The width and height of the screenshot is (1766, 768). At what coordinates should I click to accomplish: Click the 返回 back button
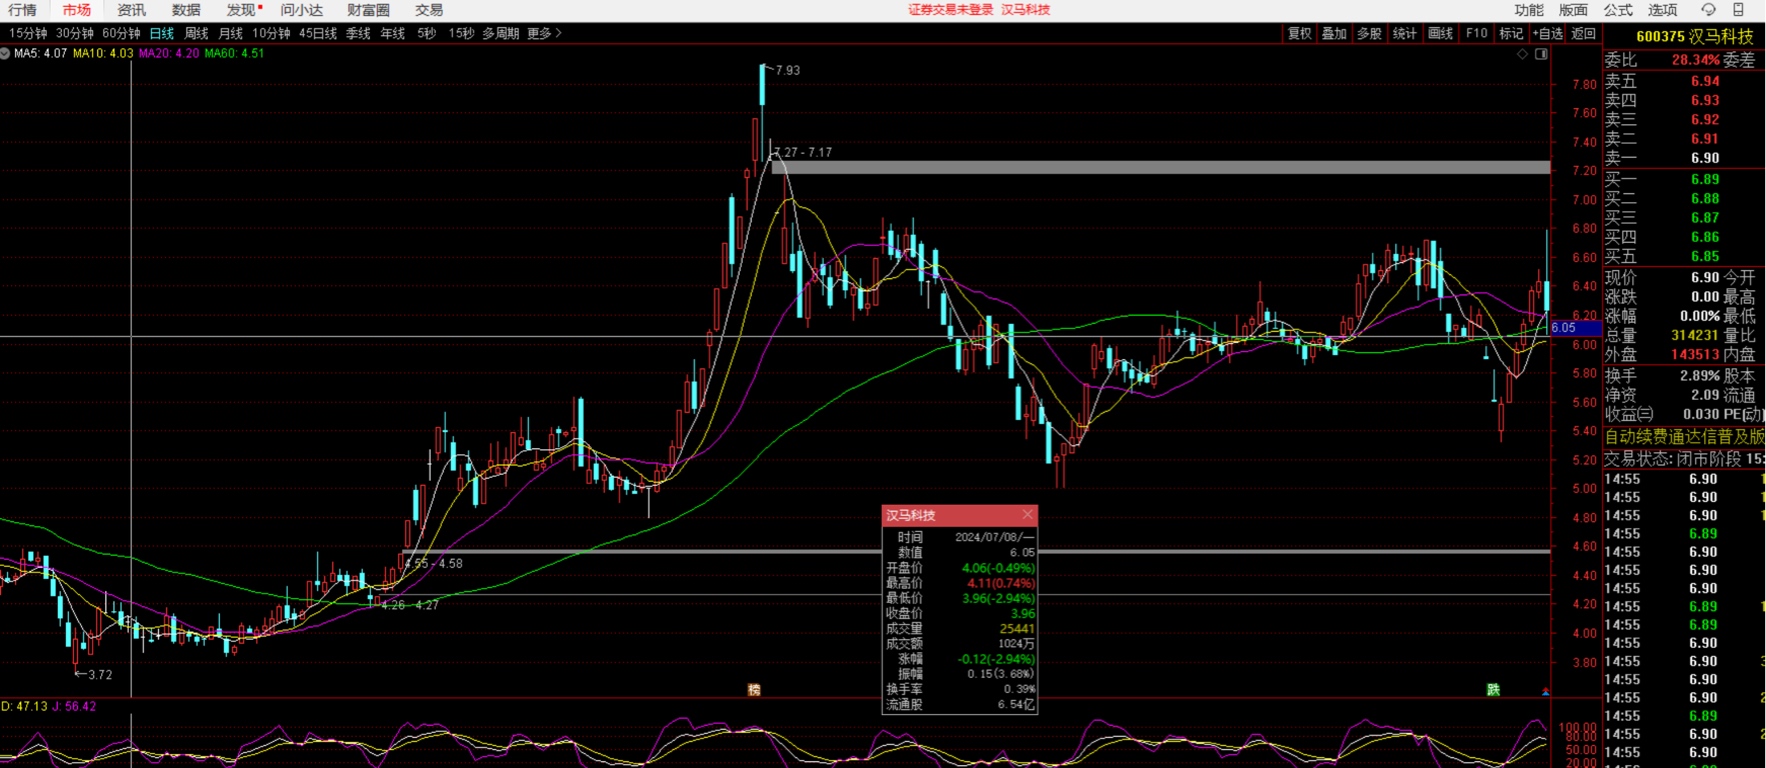click(x=1583, y=33)
